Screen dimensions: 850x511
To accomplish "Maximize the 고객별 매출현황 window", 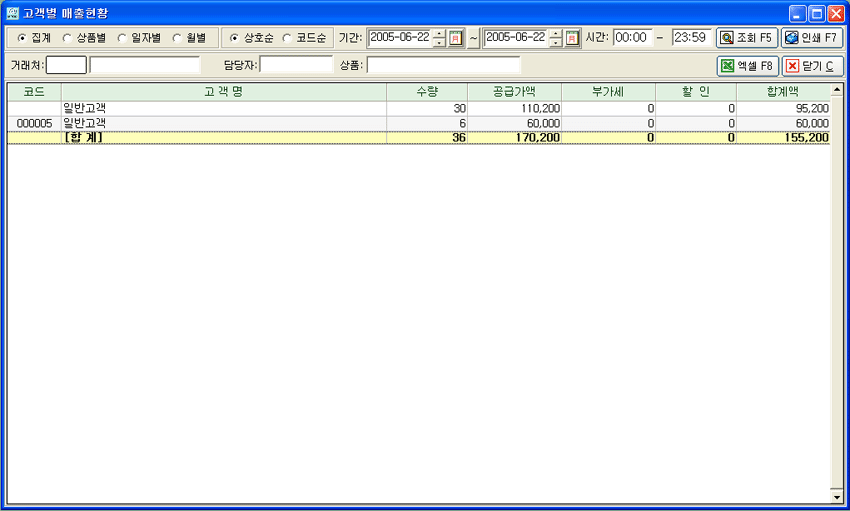I will (816, 14).
